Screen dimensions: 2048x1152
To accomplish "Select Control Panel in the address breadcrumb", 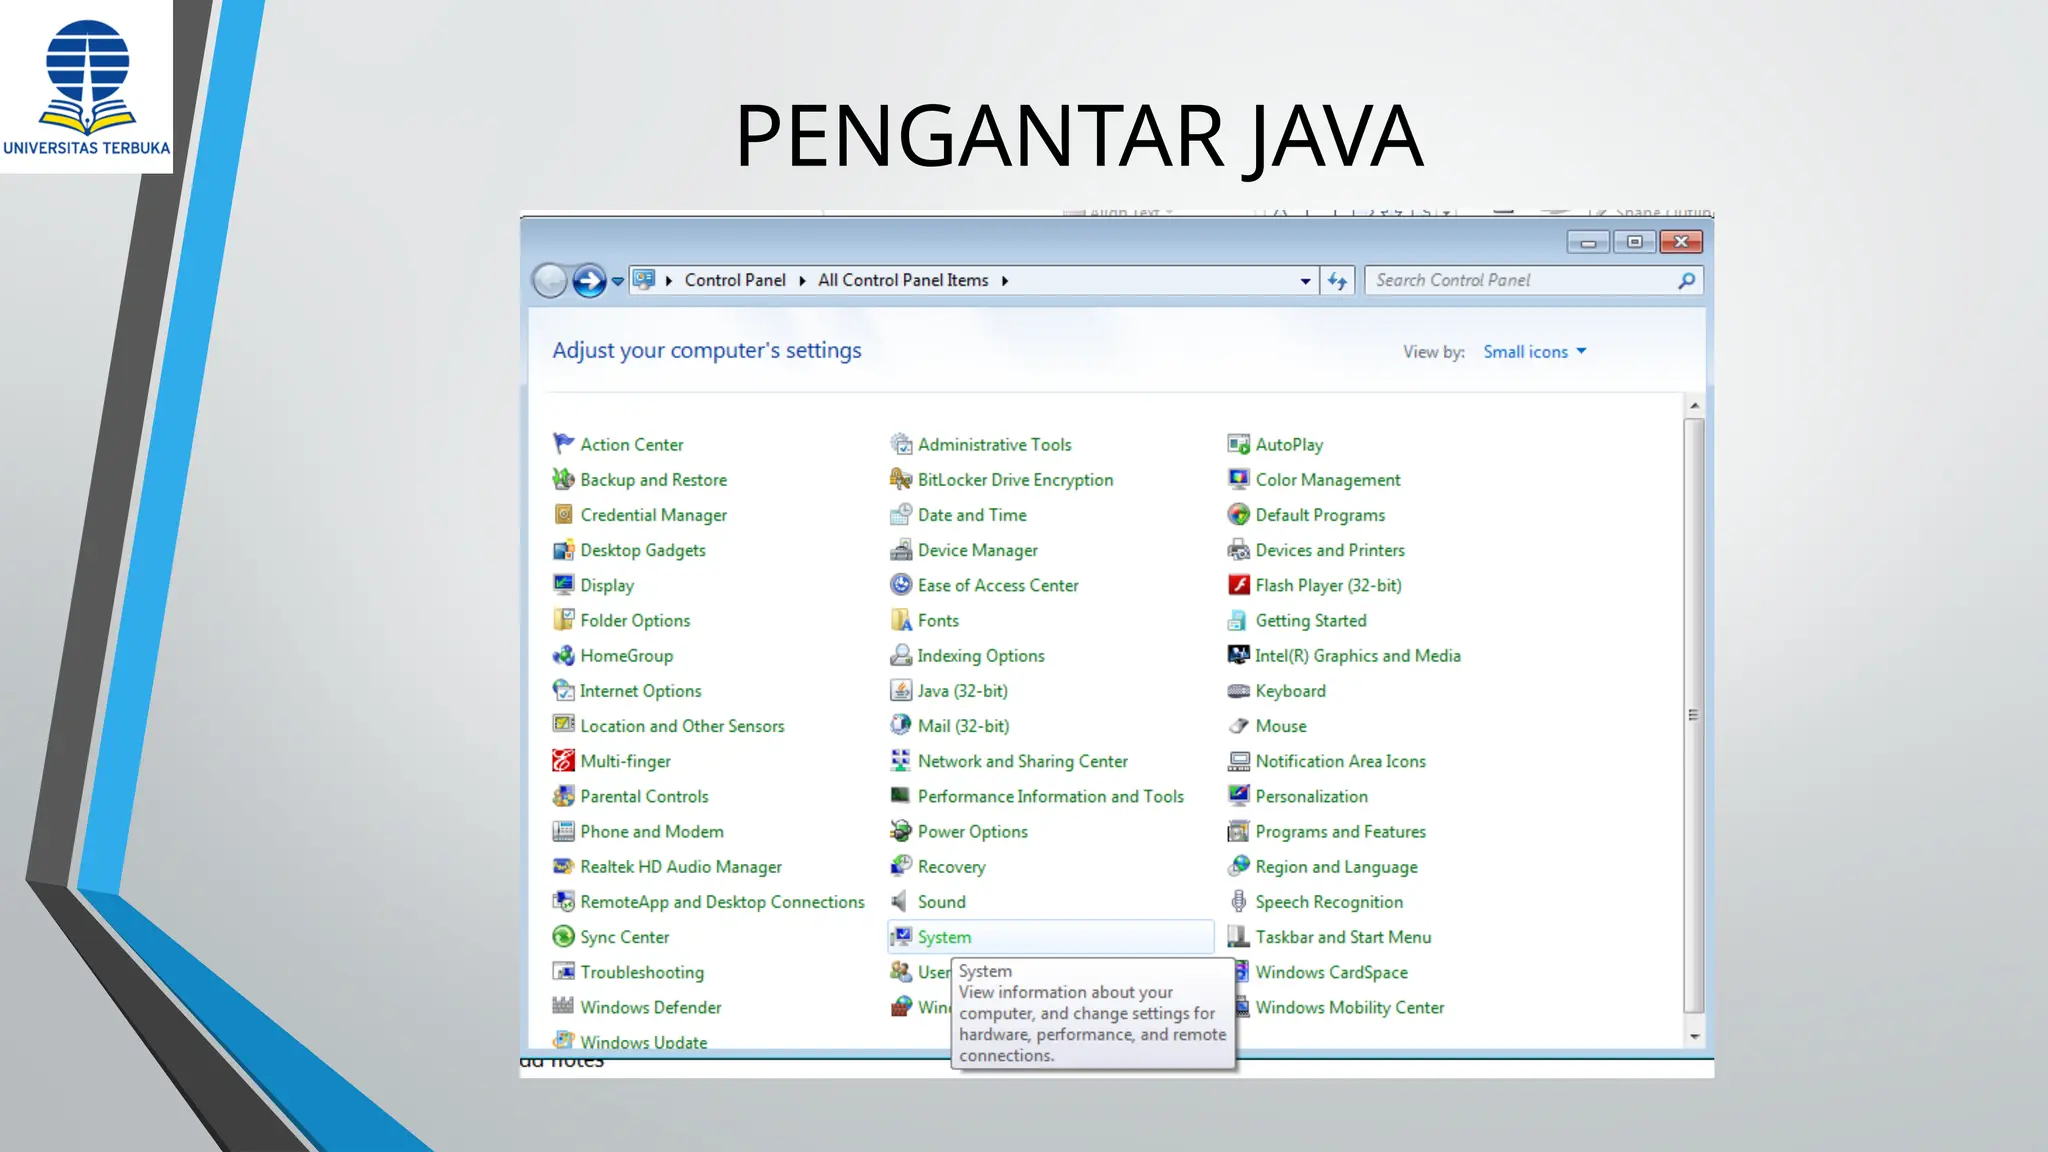I will click(735, 280).
